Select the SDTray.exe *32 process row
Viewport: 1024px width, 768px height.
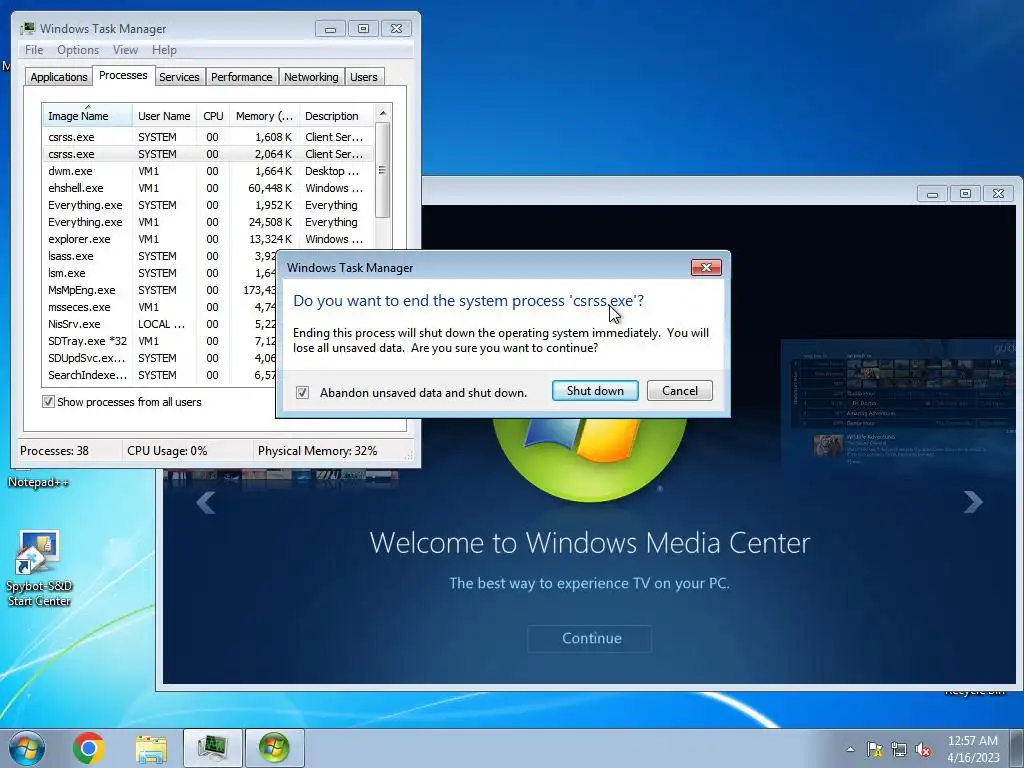pyautogui.click(x=159, y=341)
